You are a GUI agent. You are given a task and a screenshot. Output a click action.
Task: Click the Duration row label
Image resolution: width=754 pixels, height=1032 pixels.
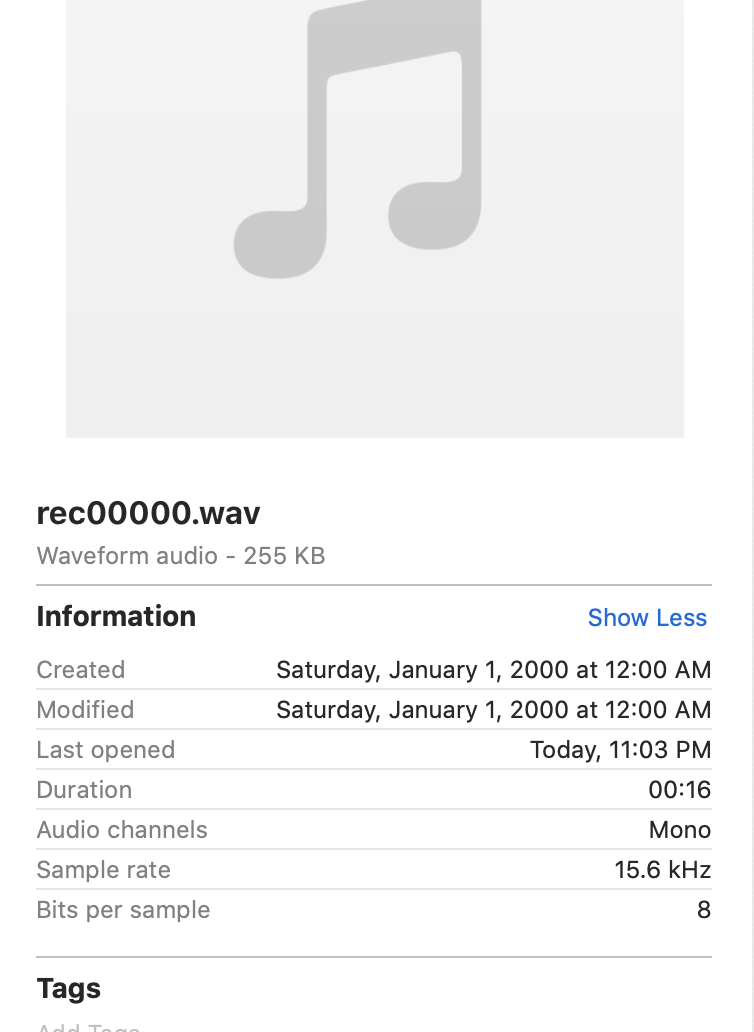[x=84, y=790]
